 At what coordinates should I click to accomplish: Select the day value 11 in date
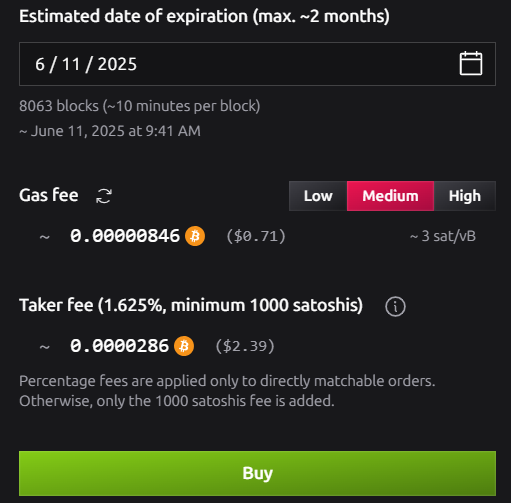click(x=71, y=64)
